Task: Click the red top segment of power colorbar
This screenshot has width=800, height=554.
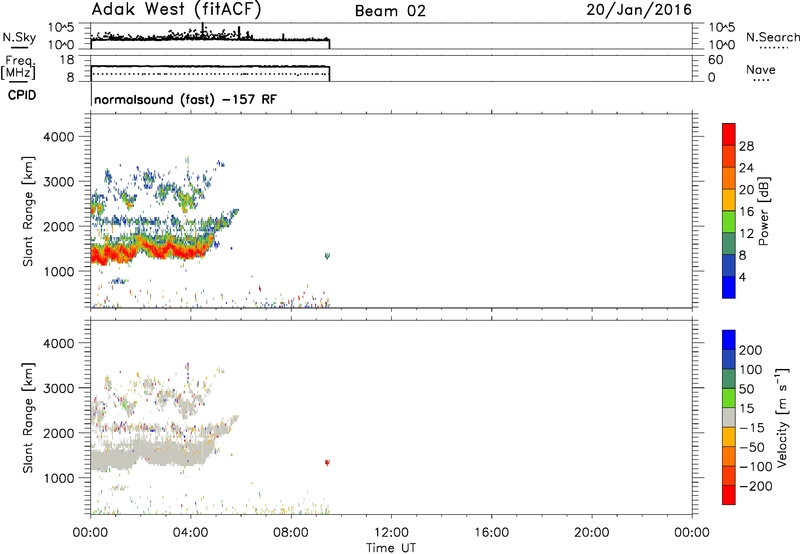Action: point(729,134)
